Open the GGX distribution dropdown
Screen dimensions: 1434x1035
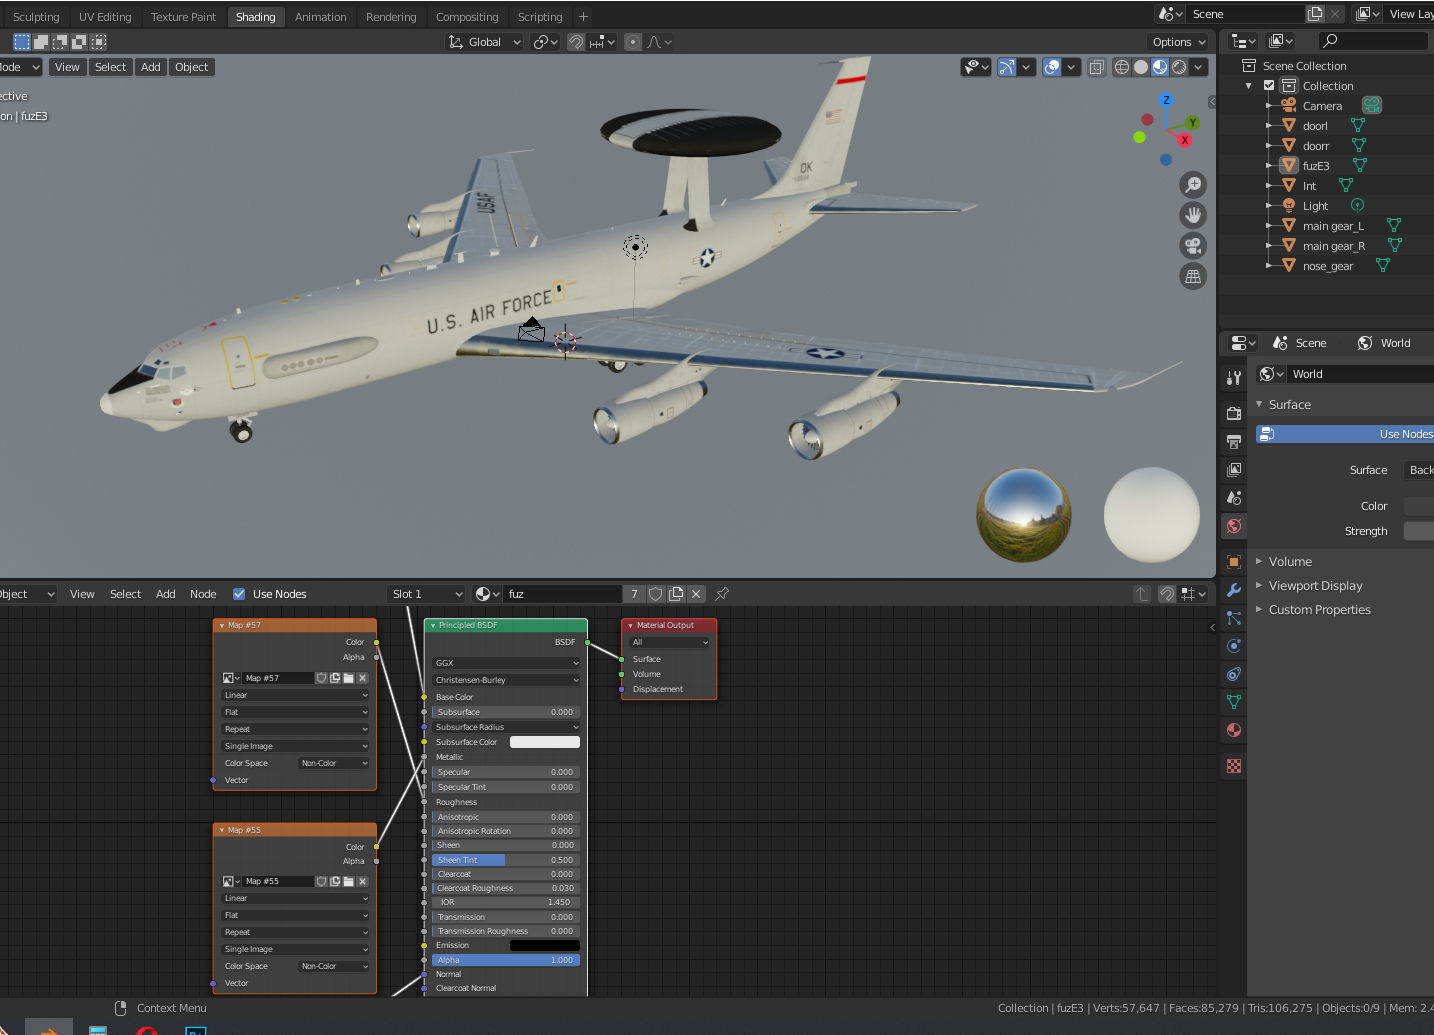tap(506, 663)
